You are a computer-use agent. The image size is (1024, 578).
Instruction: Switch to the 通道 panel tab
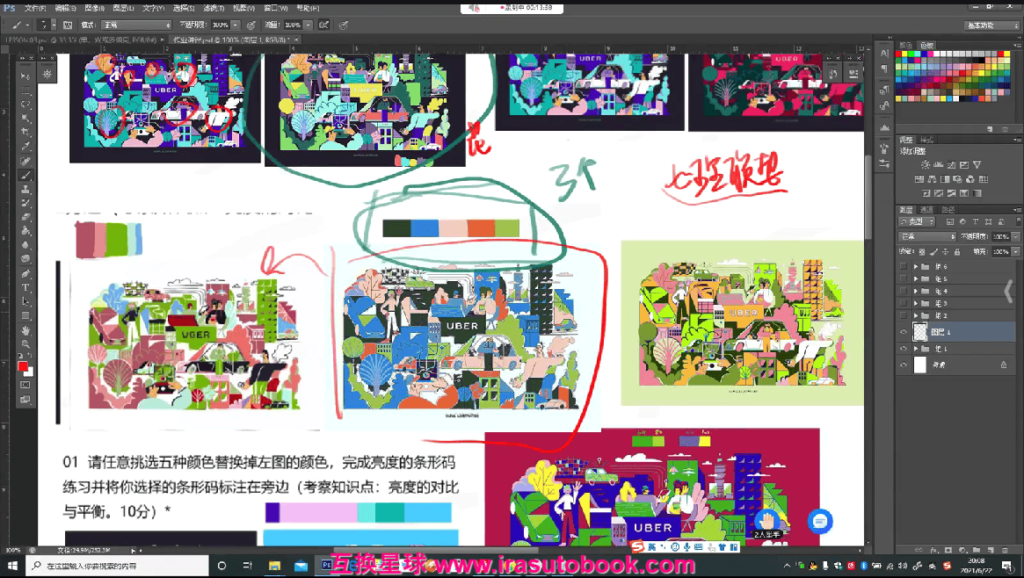927,210
